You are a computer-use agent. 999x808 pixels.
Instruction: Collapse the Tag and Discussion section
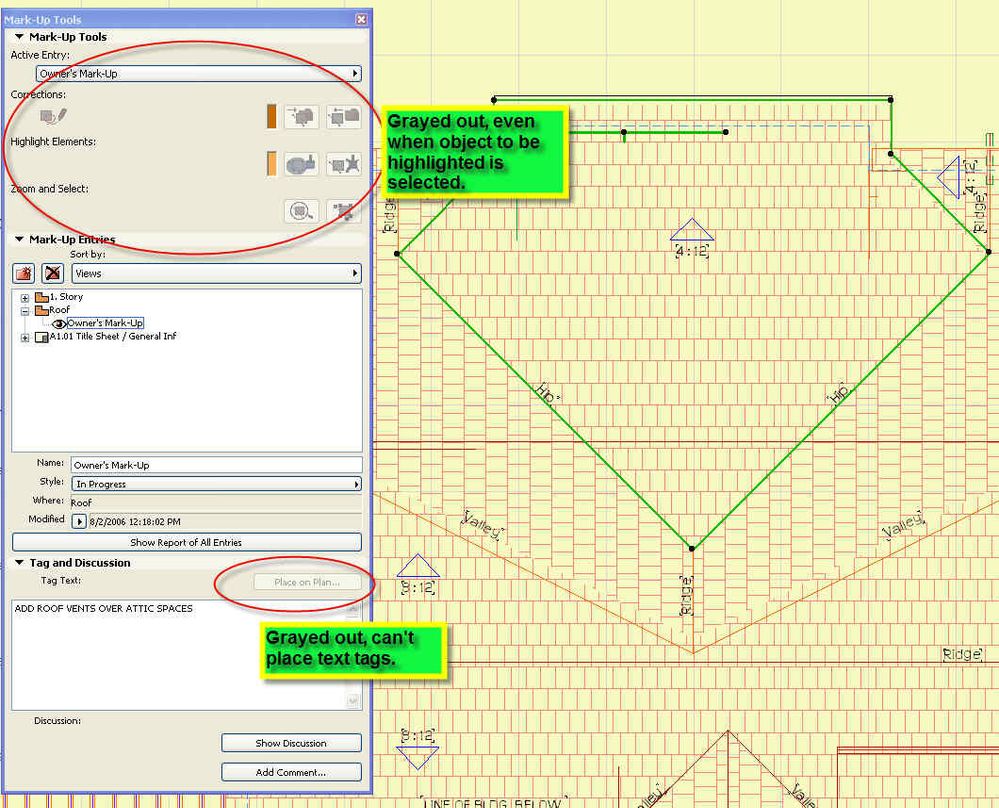coord(19,563)
